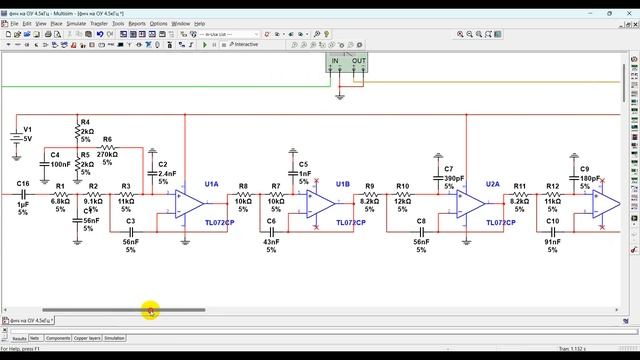The height and width of the screenshot is (360, 640).
Task: Switch to the Components tab
Action: [58, 338]
